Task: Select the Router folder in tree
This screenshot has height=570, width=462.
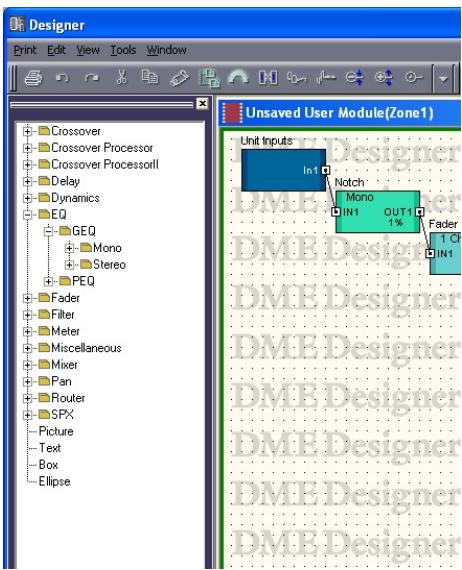Action: [68, 398]
